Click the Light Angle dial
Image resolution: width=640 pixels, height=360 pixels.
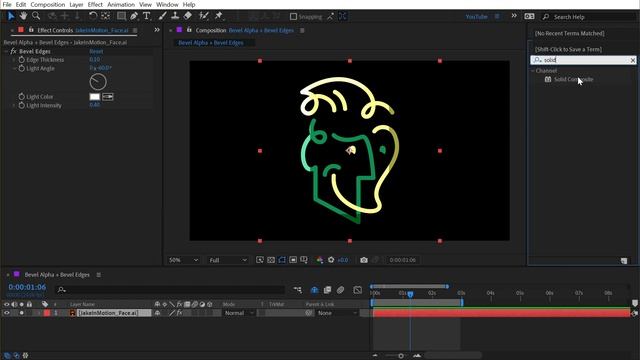pyautogui.click(x=98, y=82)
